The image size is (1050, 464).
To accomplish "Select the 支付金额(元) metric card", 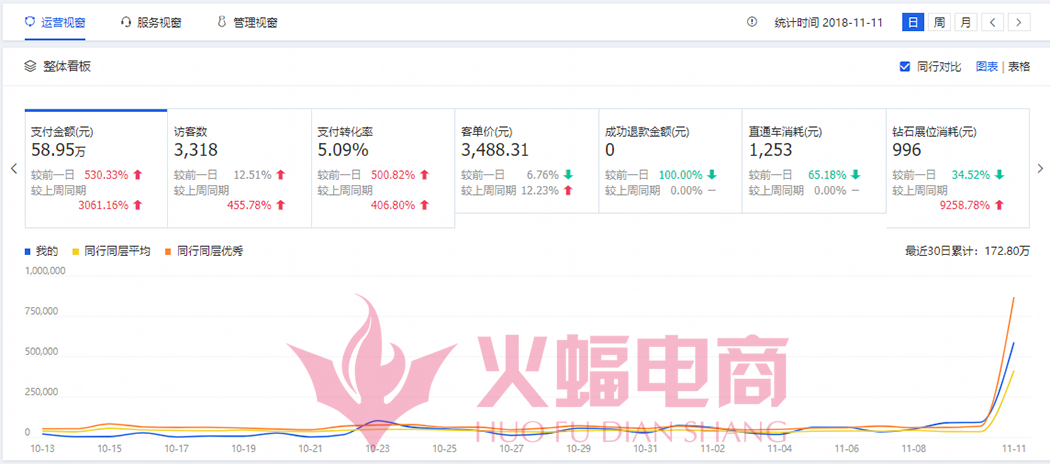I will click(96, 168).
